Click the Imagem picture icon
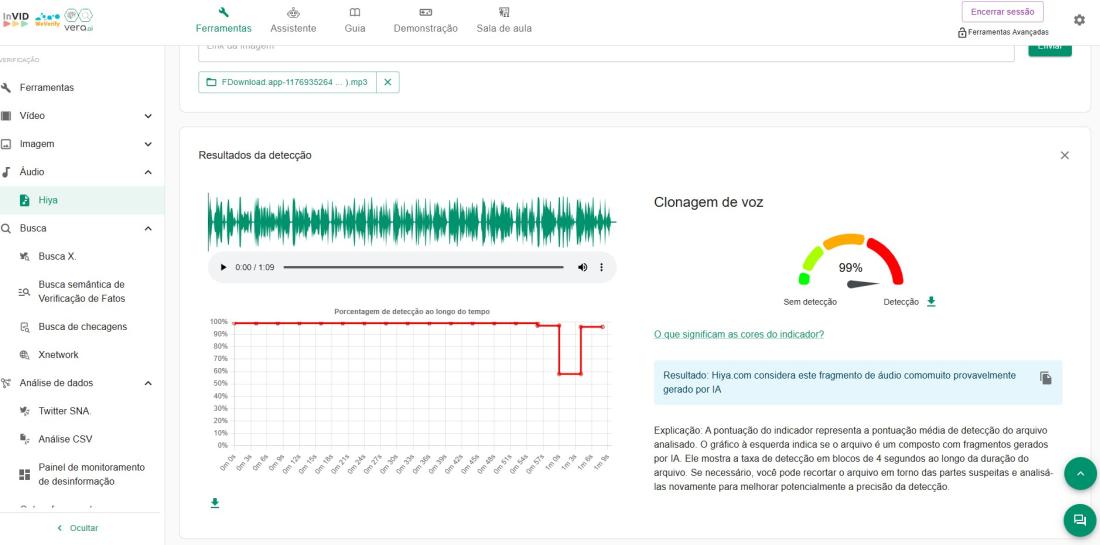The image size is (1100, 545). point(6,144)
